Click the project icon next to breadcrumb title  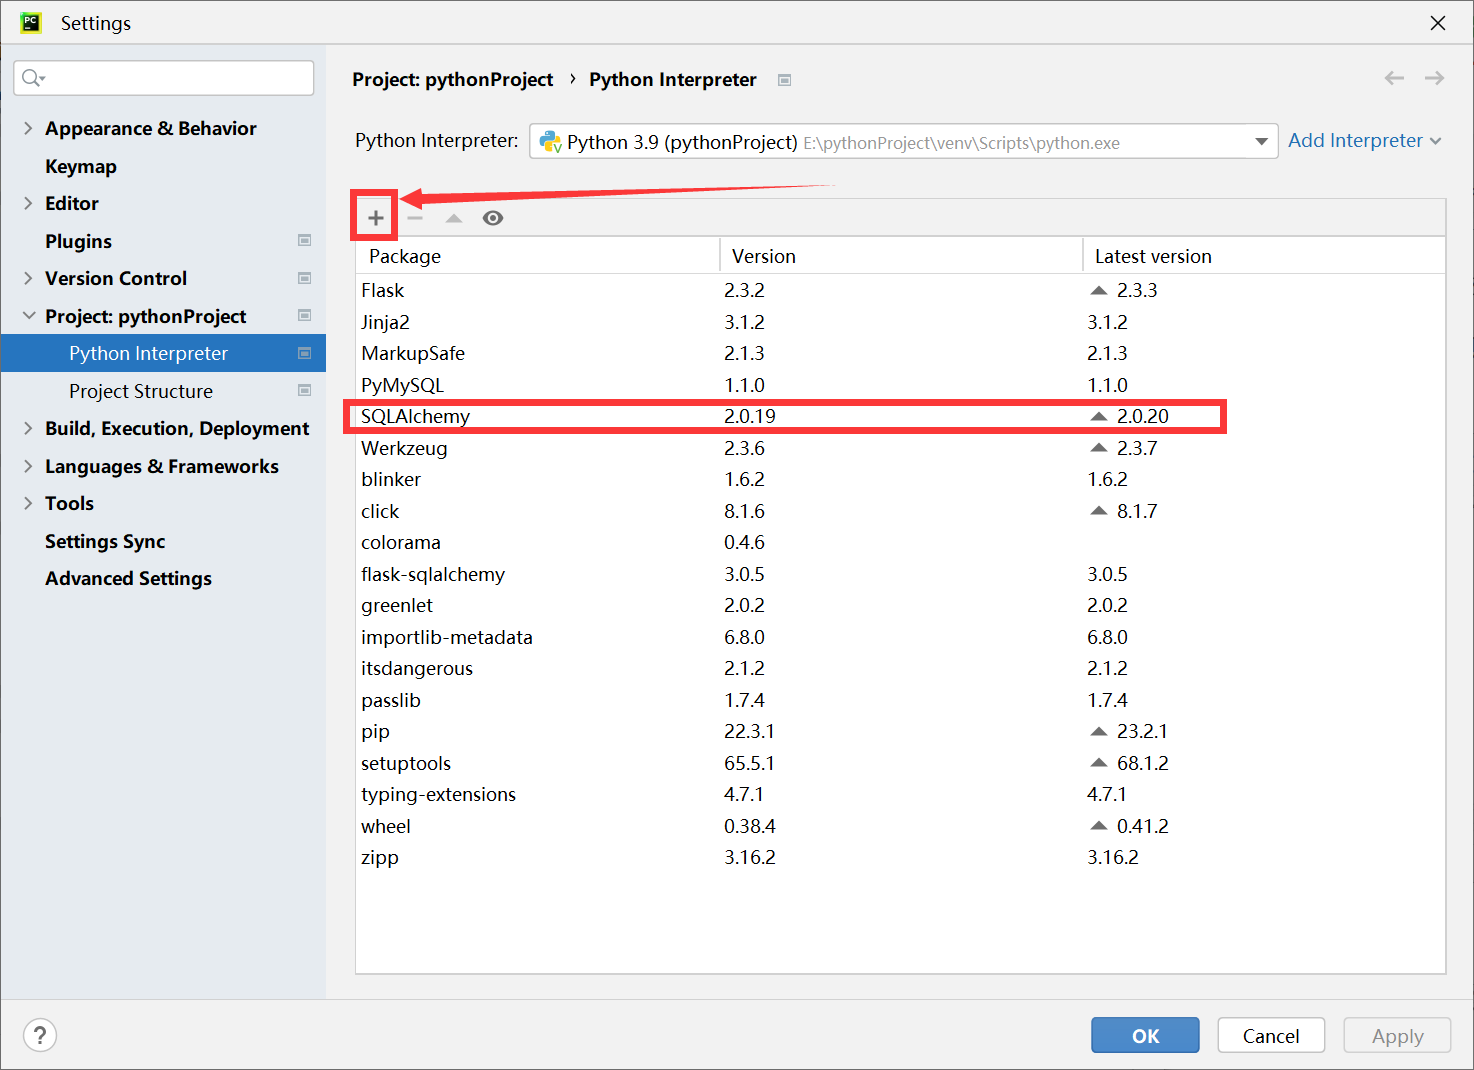pos(785,80)
